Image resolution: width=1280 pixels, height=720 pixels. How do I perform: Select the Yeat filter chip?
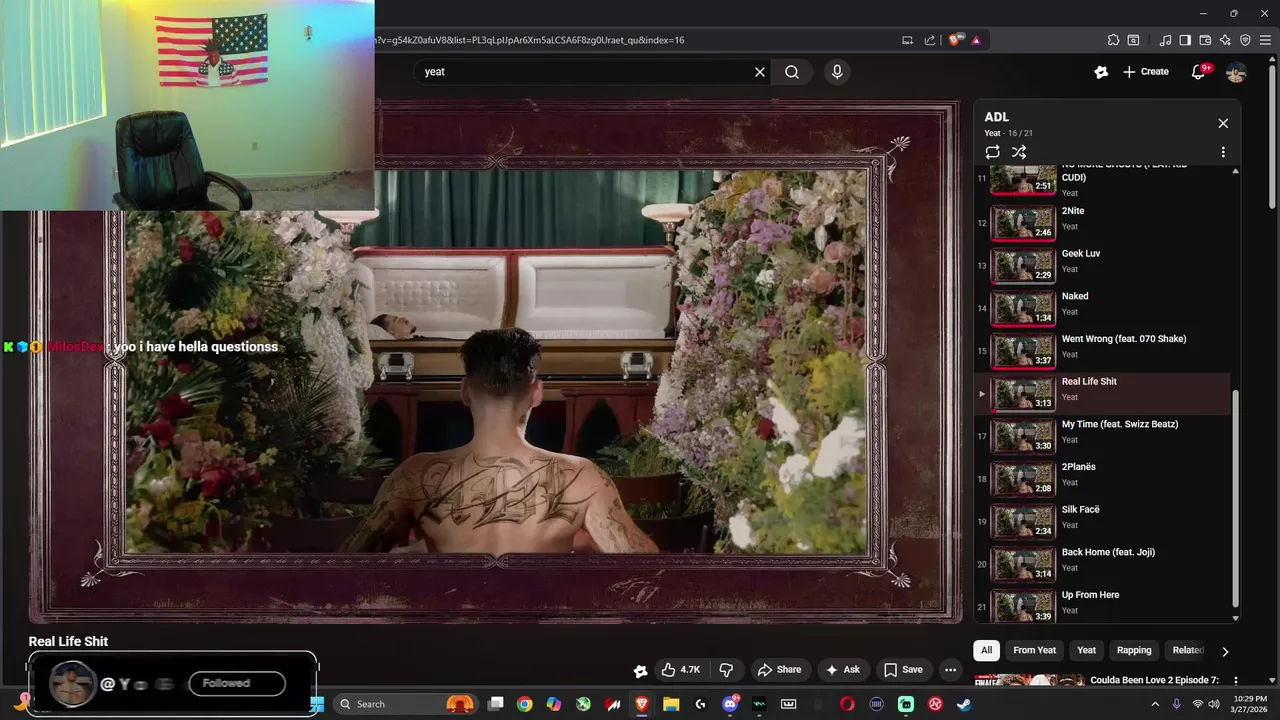(1086, 650)
